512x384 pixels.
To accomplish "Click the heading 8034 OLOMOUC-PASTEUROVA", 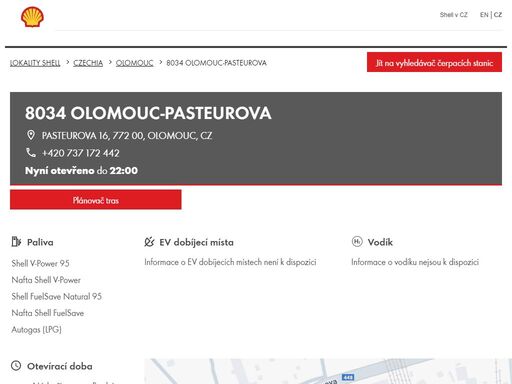I will tap(148, 113).
